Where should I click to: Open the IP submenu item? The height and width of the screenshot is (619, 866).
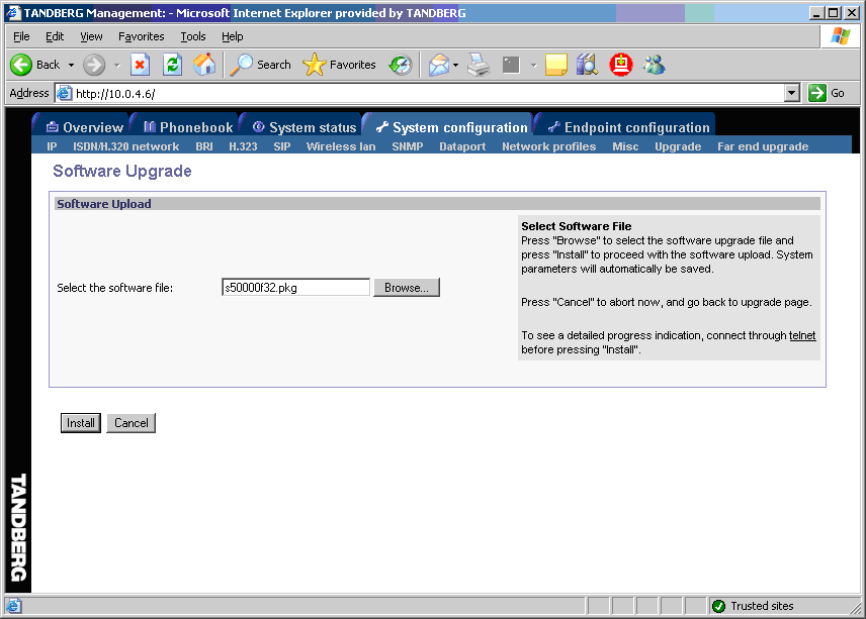tap(52, 146)
